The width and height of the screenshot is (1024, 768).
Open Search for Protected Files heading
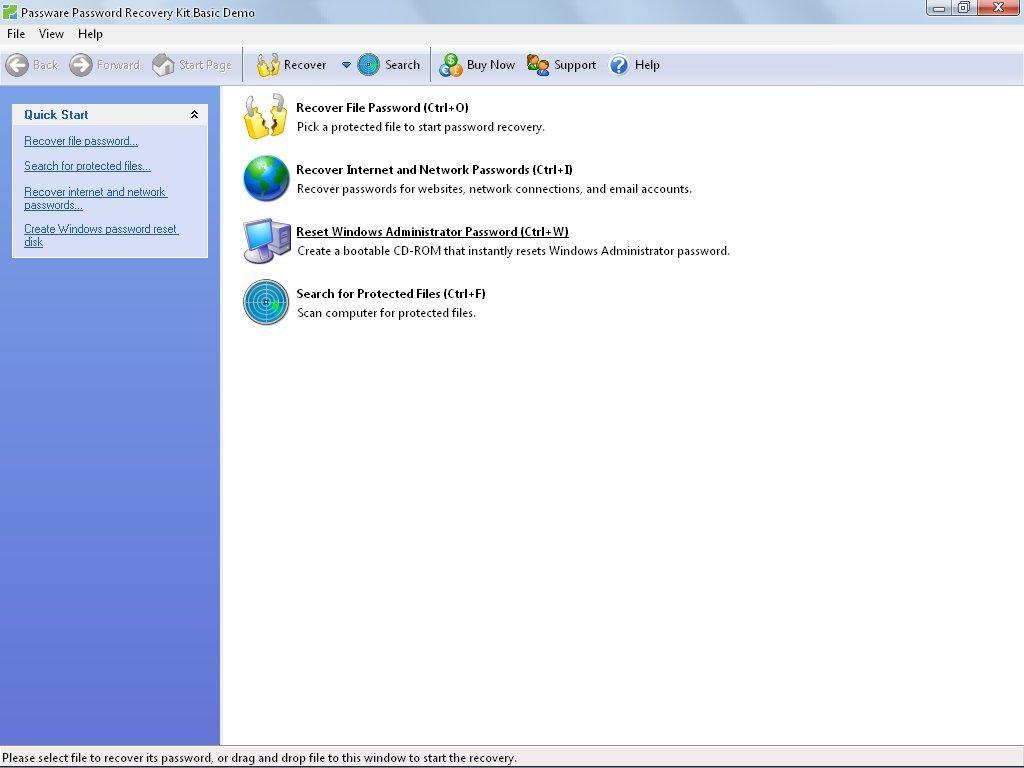(391, 294)
